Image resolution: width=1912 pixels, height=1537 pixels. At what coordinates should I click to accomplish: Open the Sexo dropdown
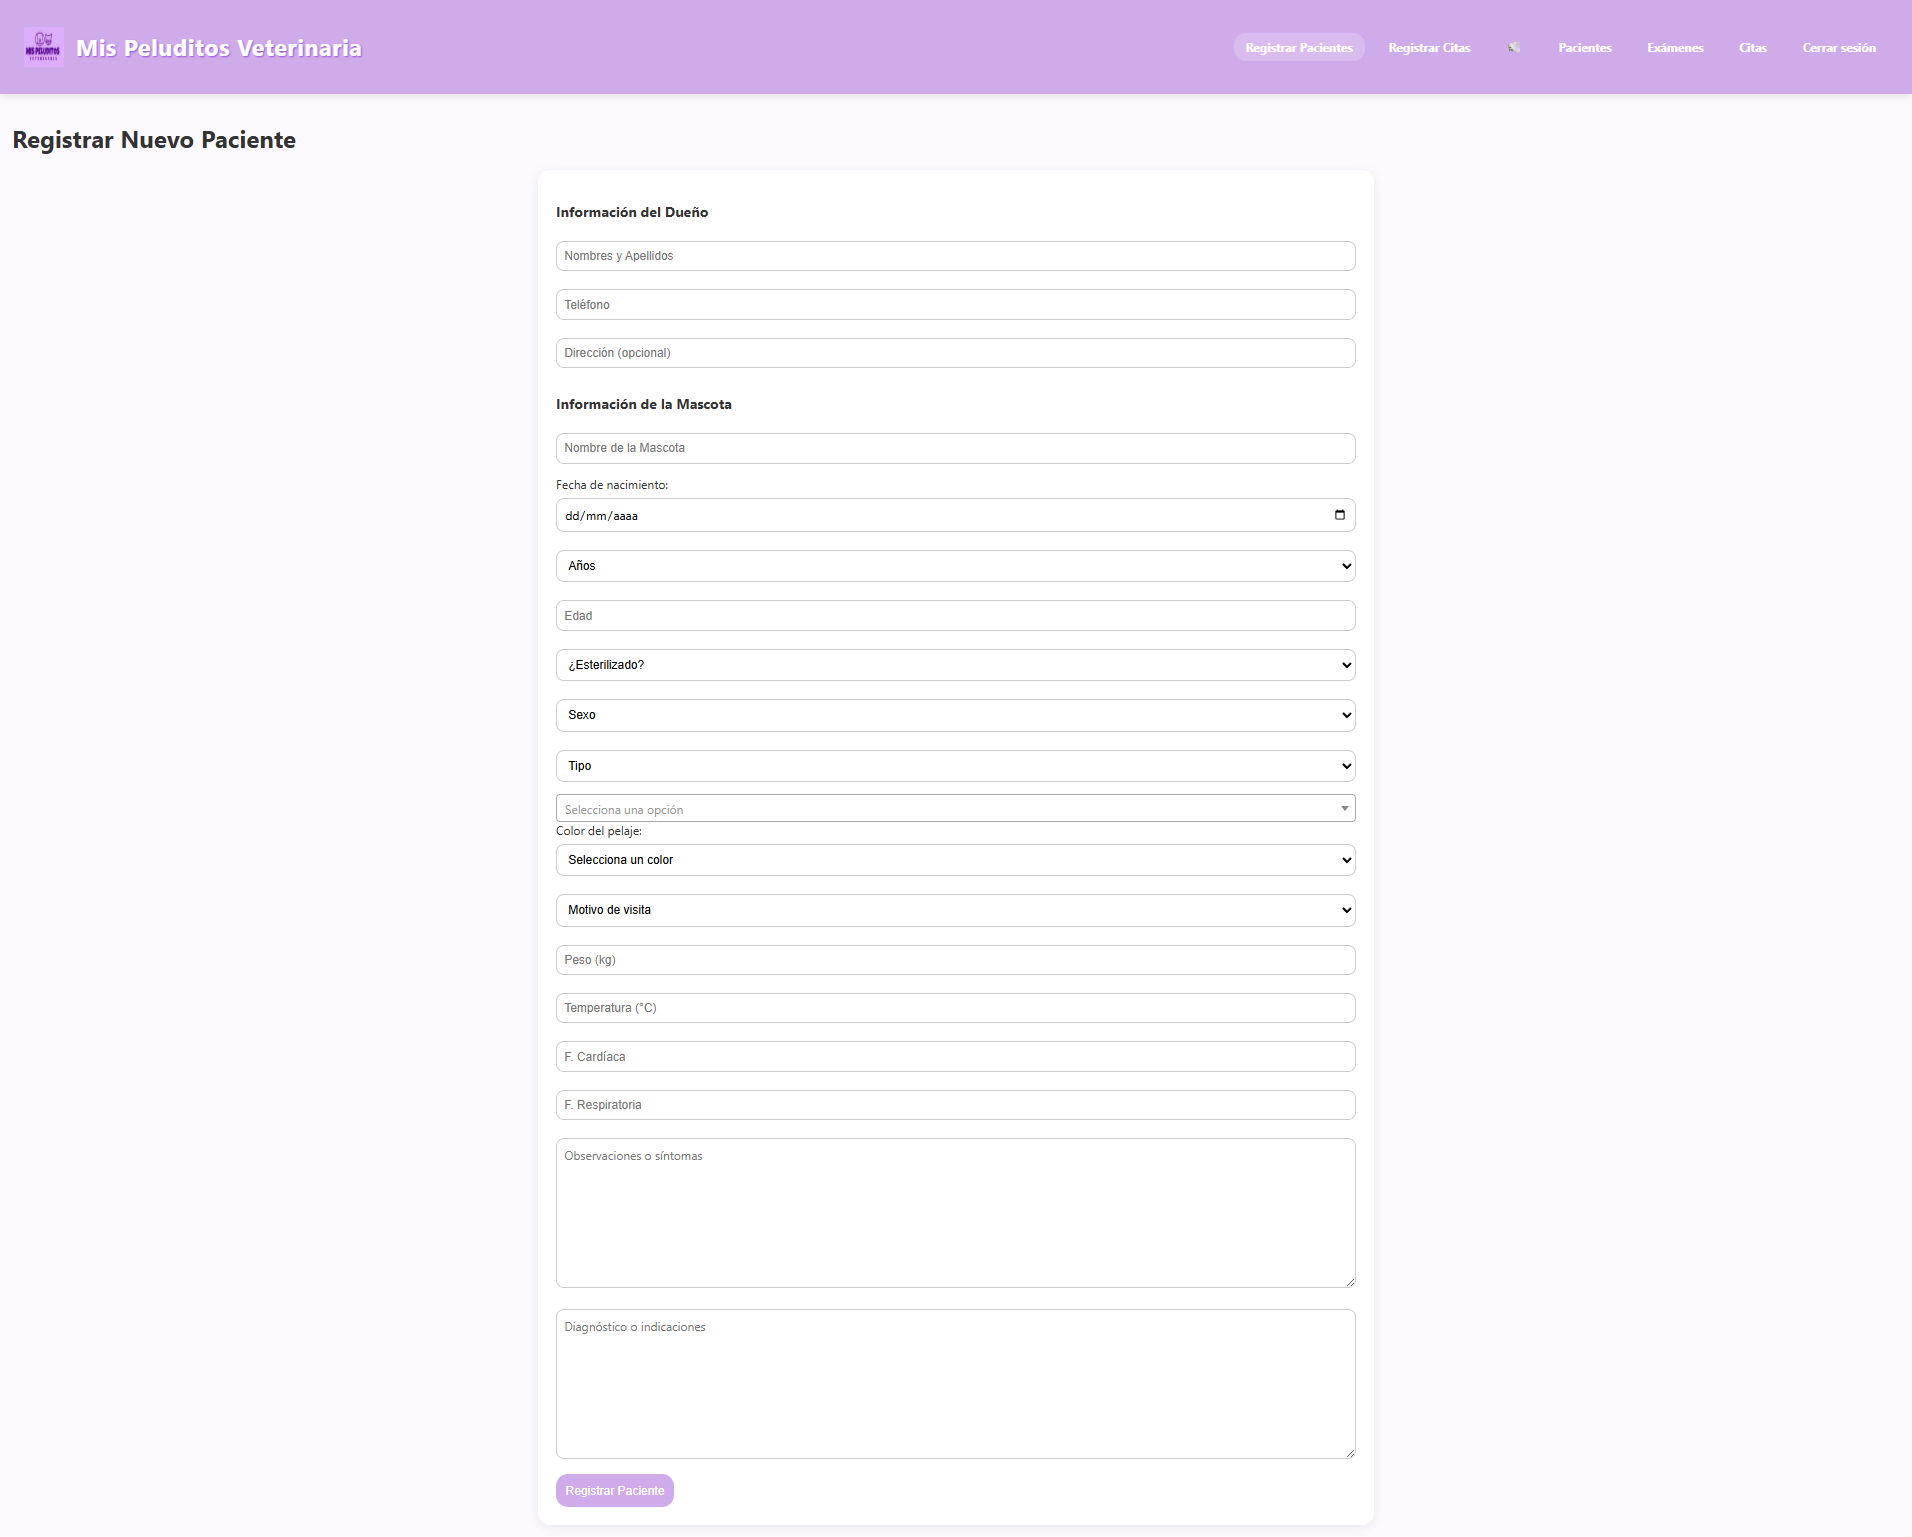956,715
